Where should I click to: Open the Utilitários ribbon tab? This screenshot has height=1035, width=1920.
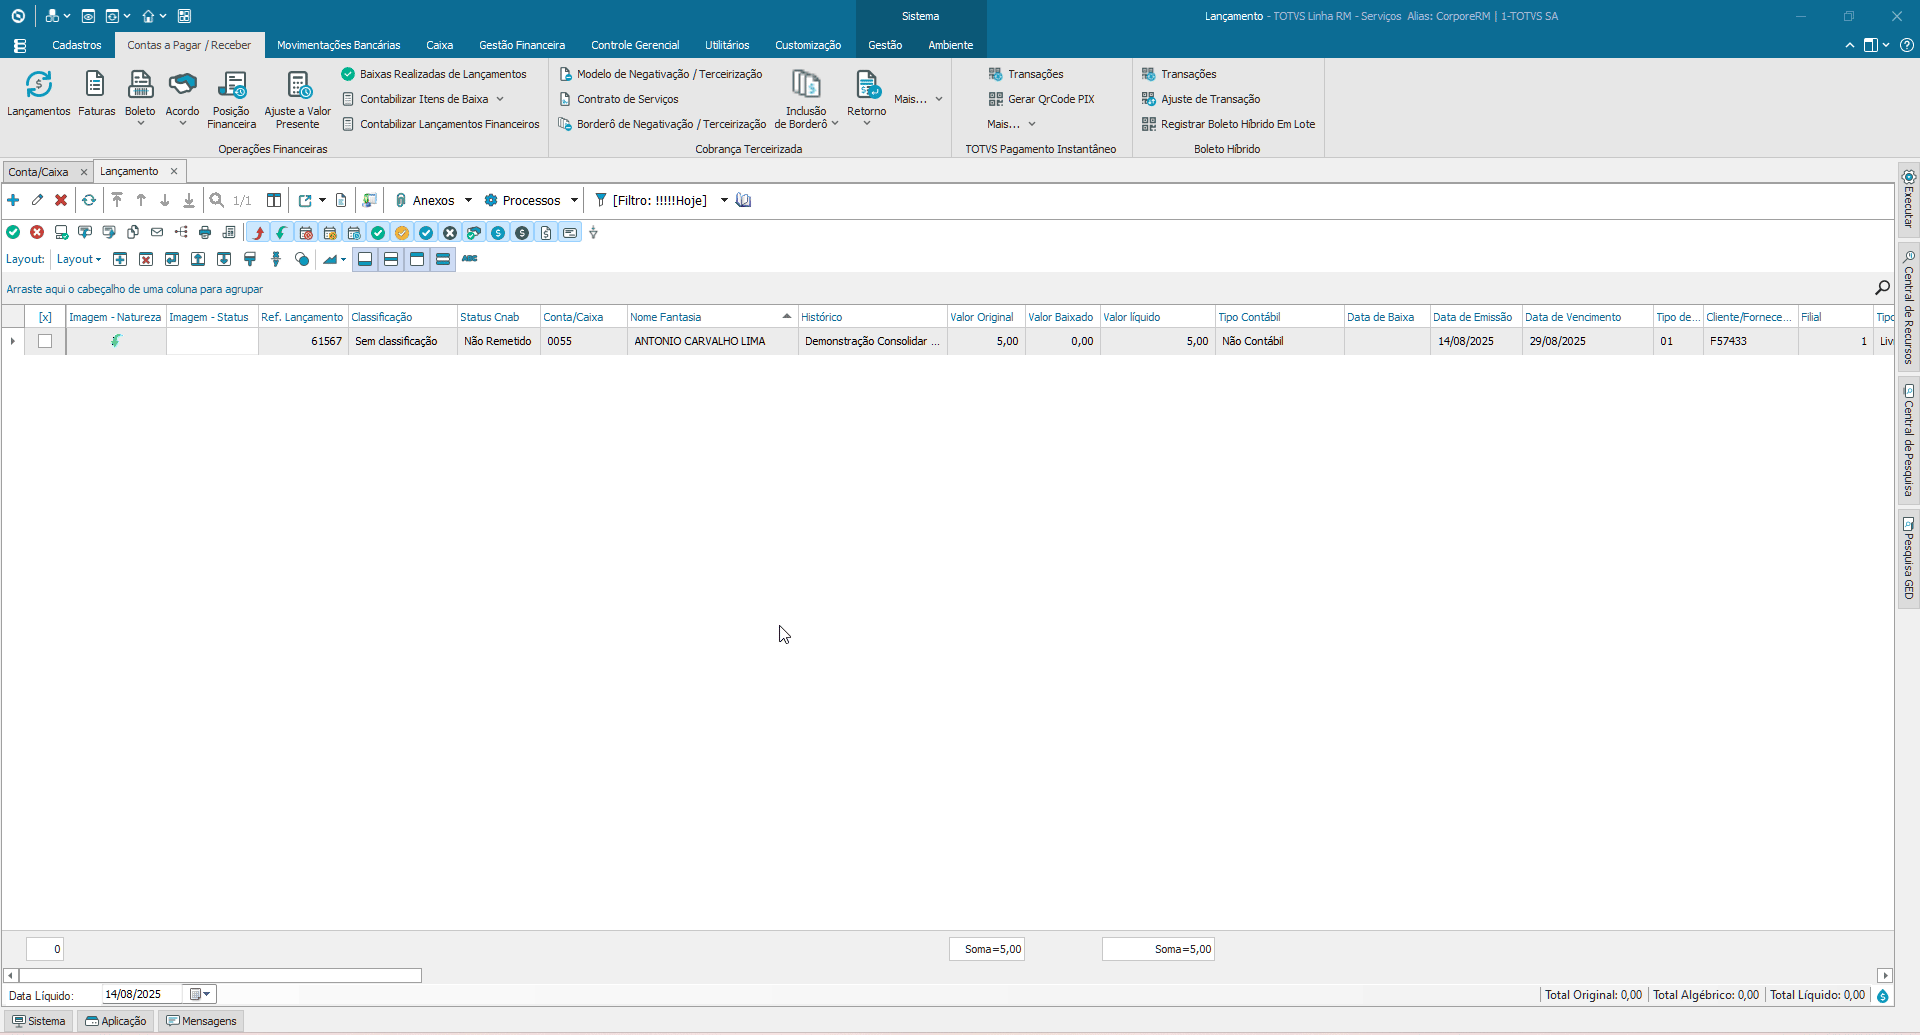pos(727,45)
